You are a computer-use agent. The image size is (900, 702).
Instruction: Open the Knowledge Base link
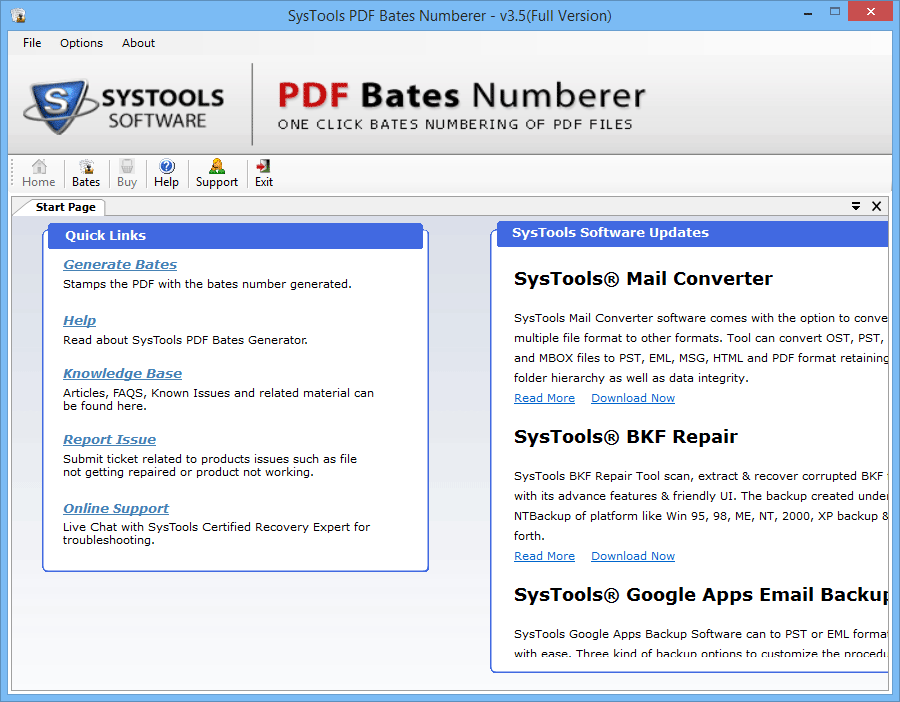(x=122, y=374)
